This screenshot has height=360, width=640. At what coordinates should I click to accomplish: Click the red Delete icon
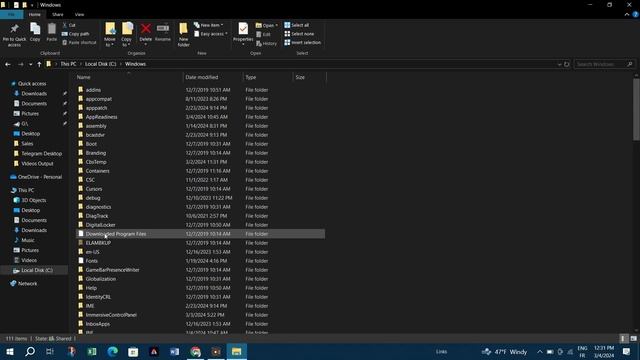click(x=146, y=29)
